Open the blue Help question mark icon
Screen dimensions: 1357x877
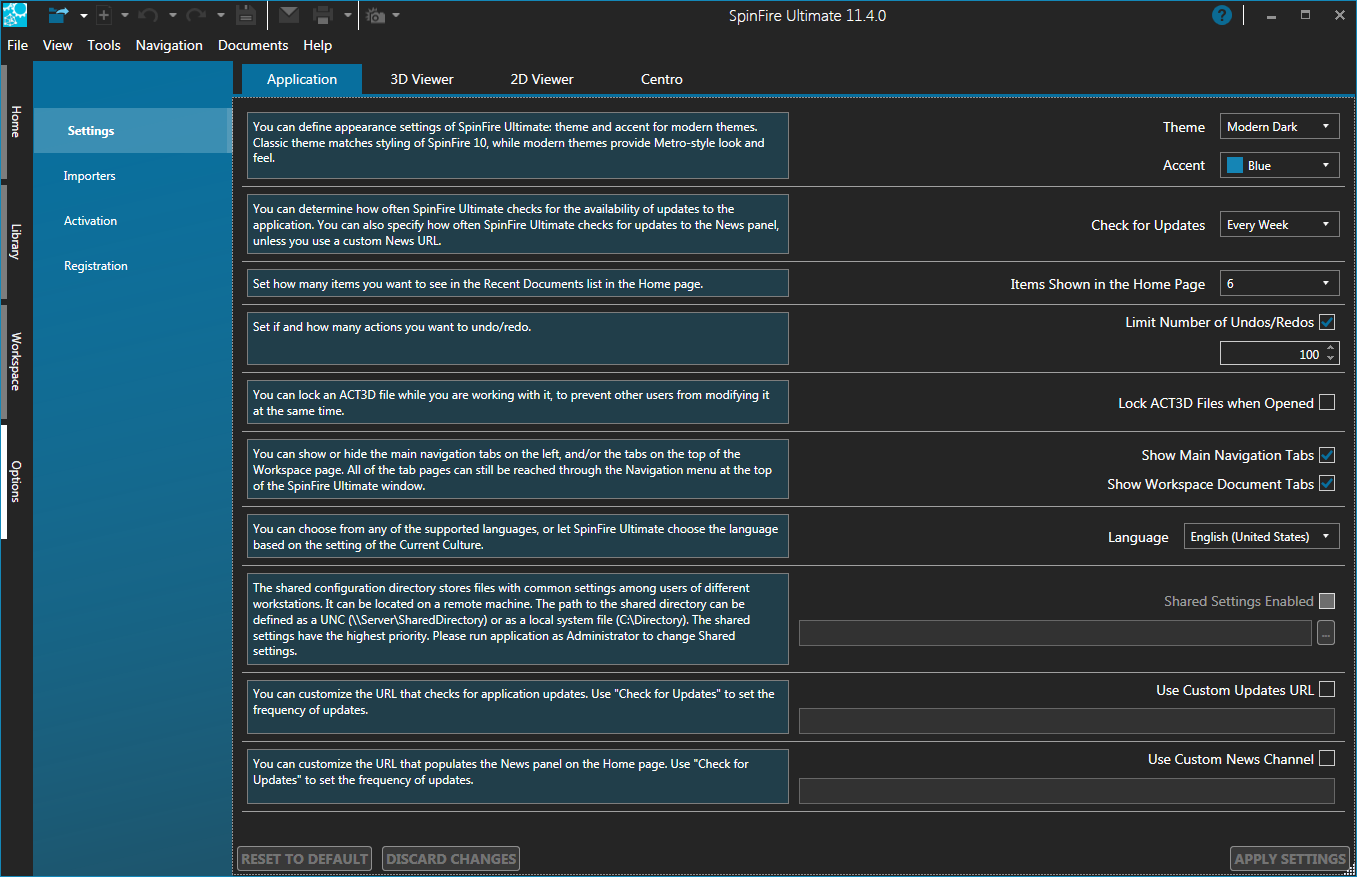pos(1221,15)
